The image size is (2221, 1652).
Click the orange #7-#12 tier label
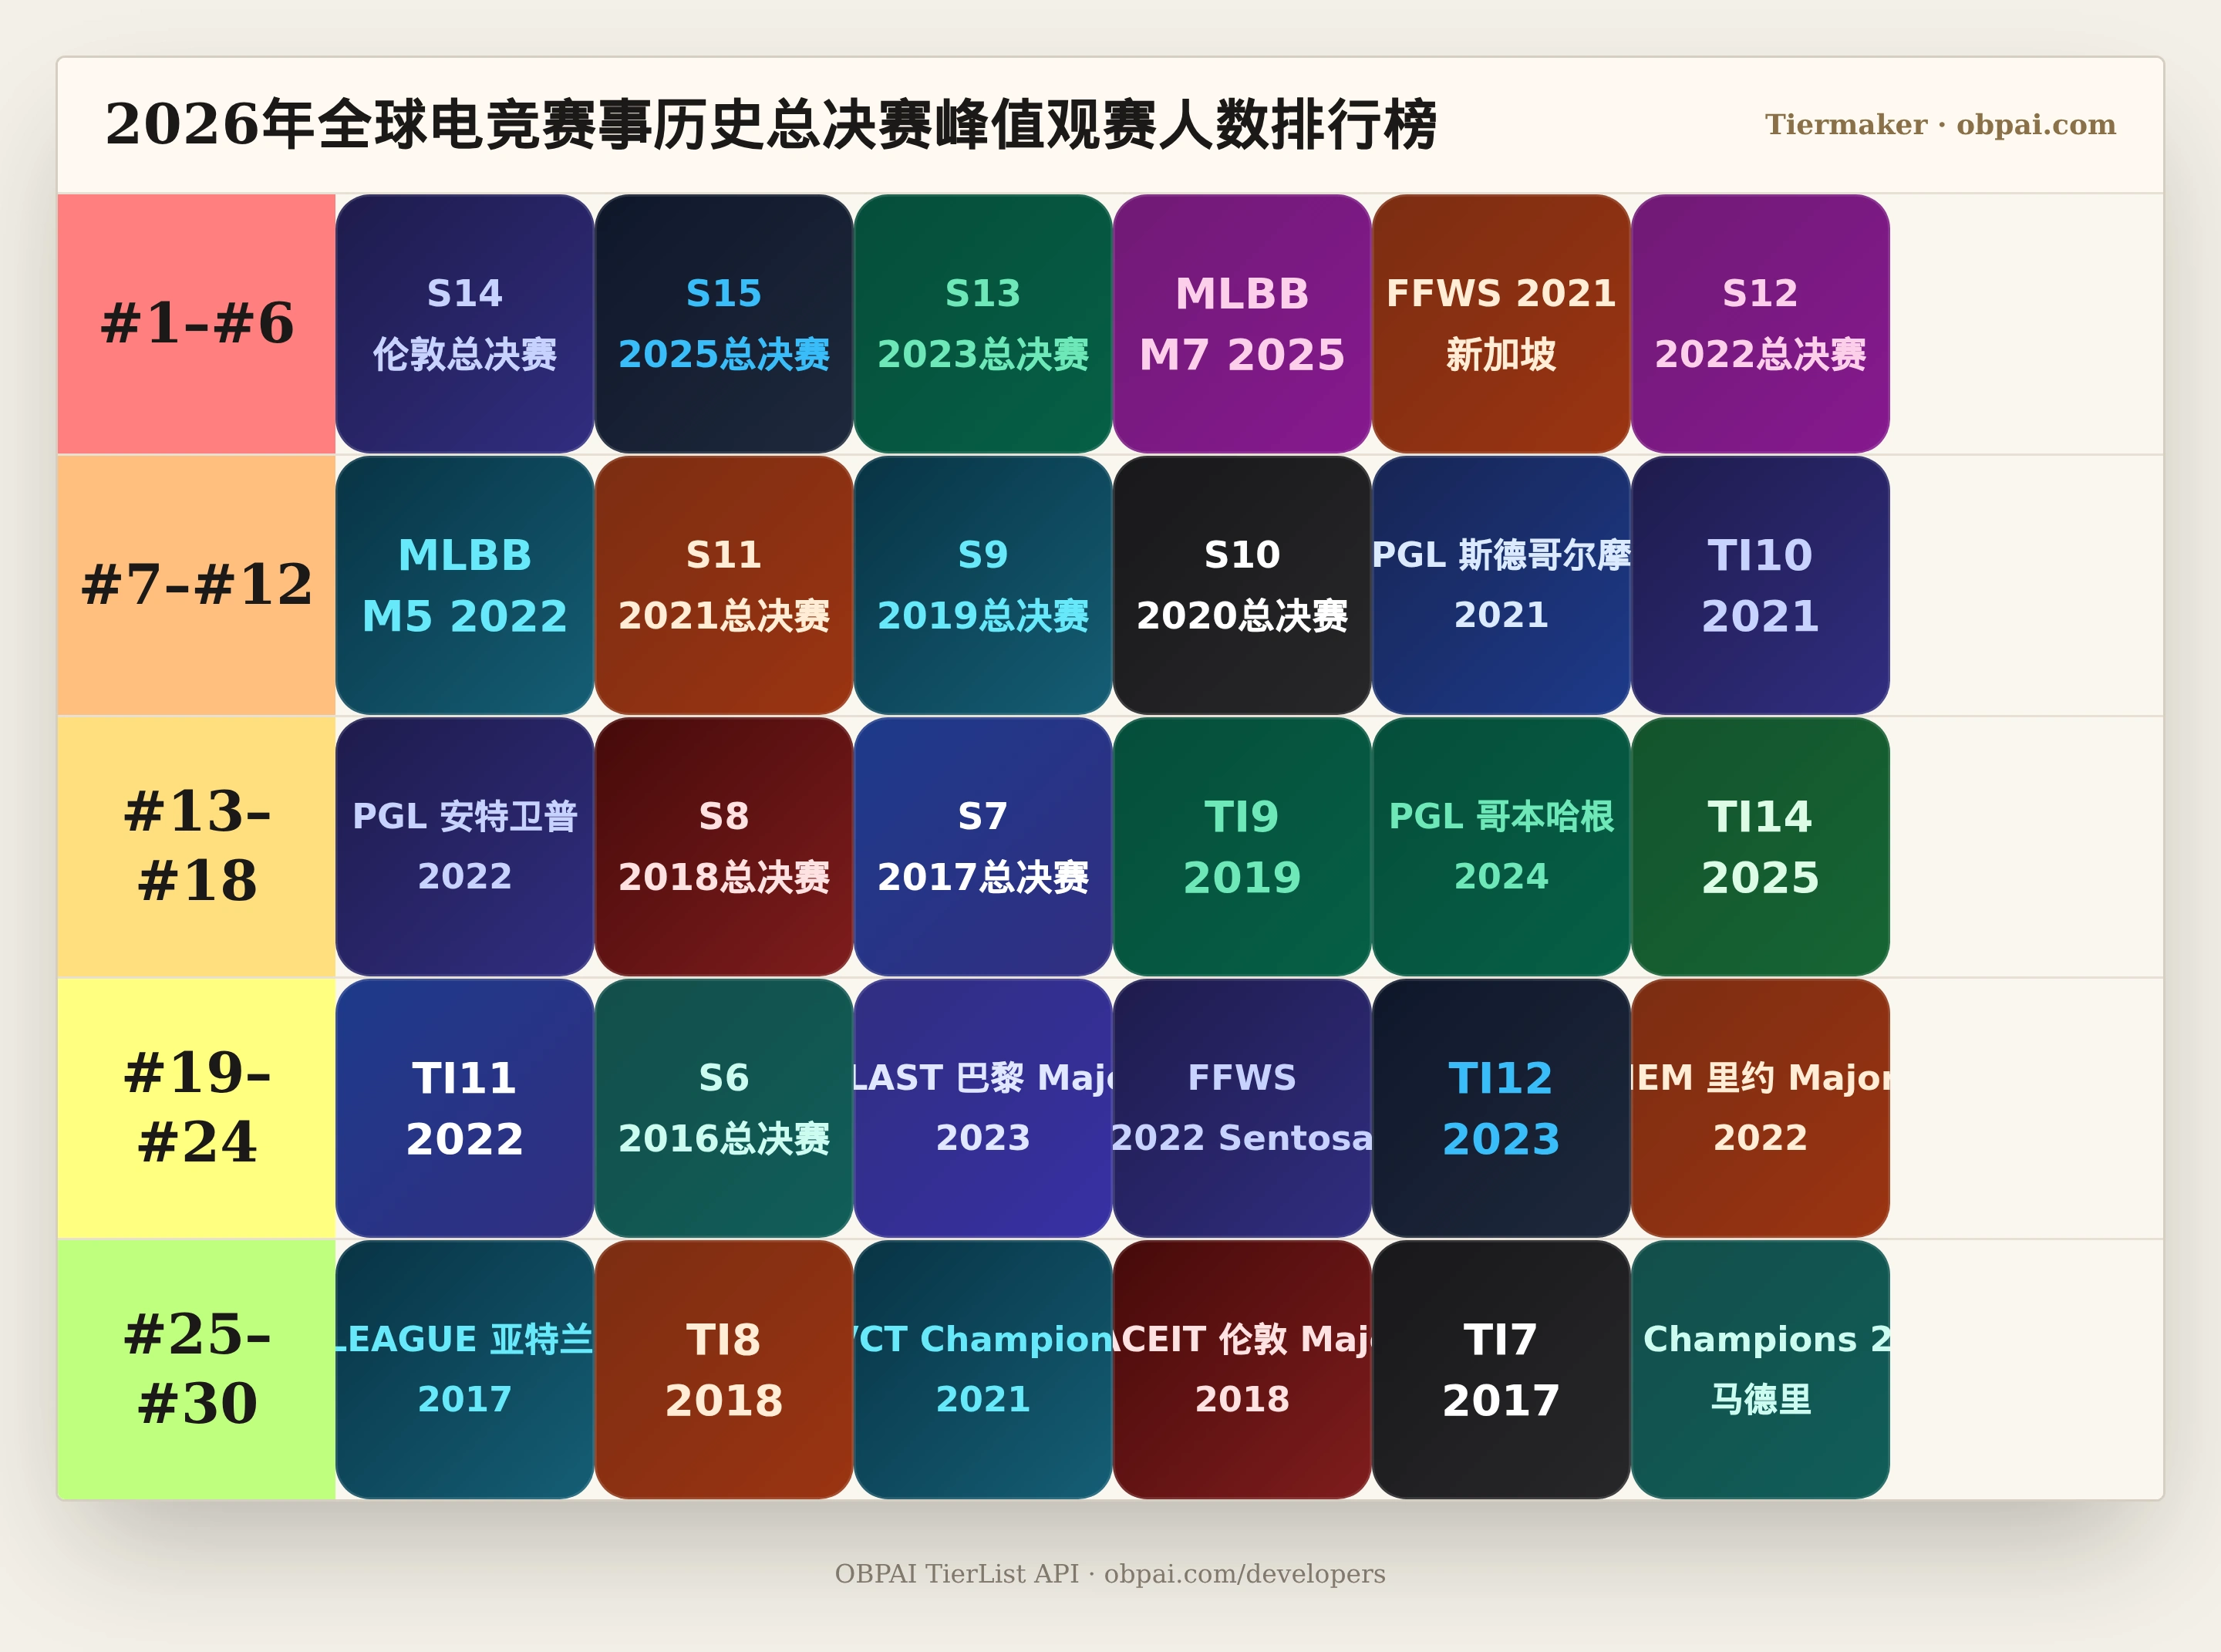pyautogui.click(x=197, y=585)
